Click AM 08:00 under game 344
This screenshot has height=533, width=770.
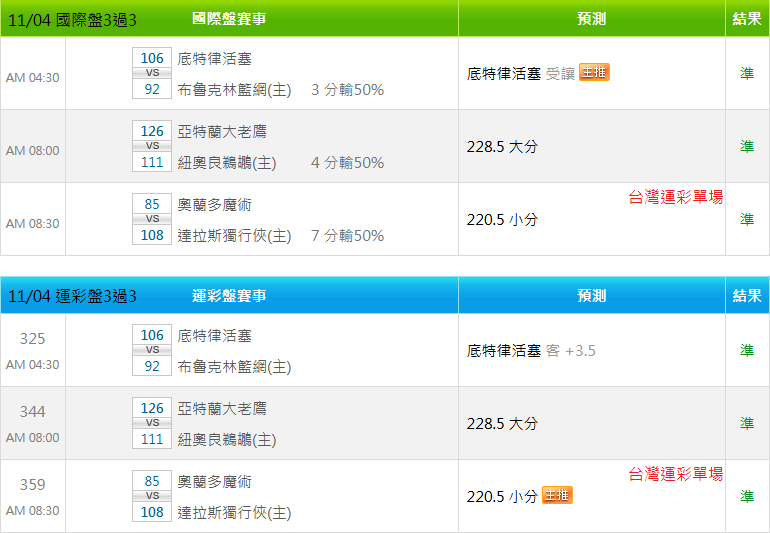[32, 437]
